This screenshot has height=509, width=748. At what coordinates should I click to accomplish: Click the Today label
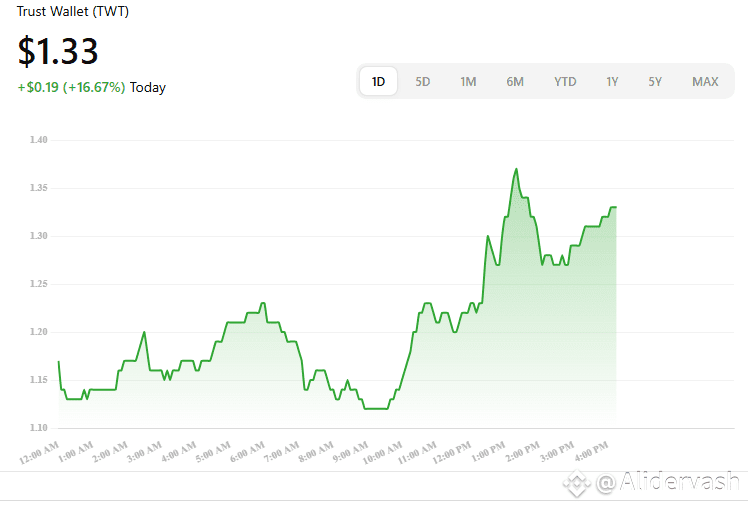click(x=148, y=88)
